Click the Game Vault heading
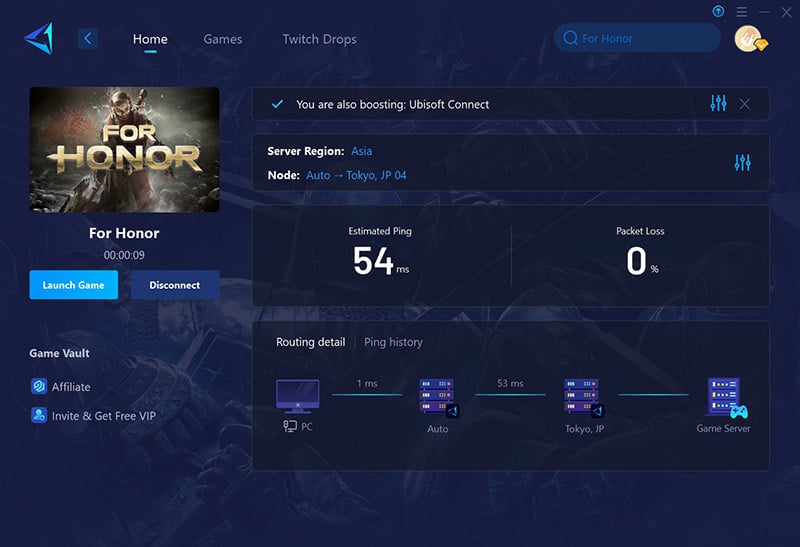This screenshot has height=547, width=800. point(59,353)
